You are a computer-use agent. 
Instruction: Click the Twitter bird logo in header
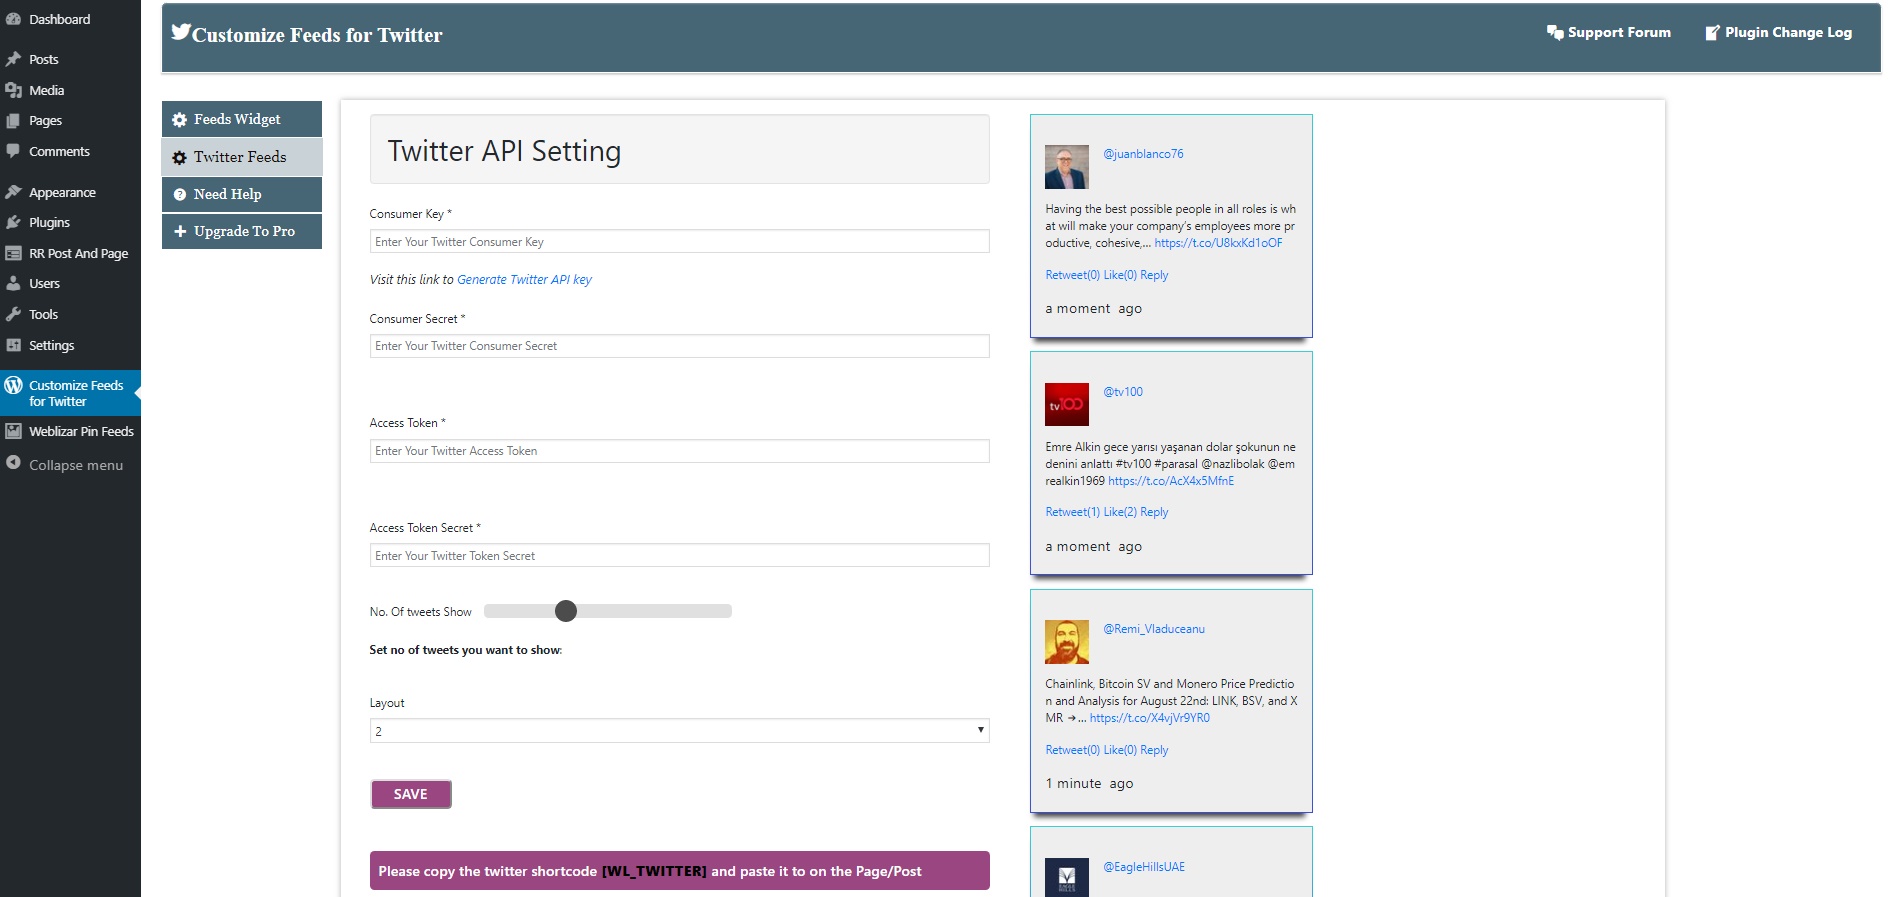[180, 32]
